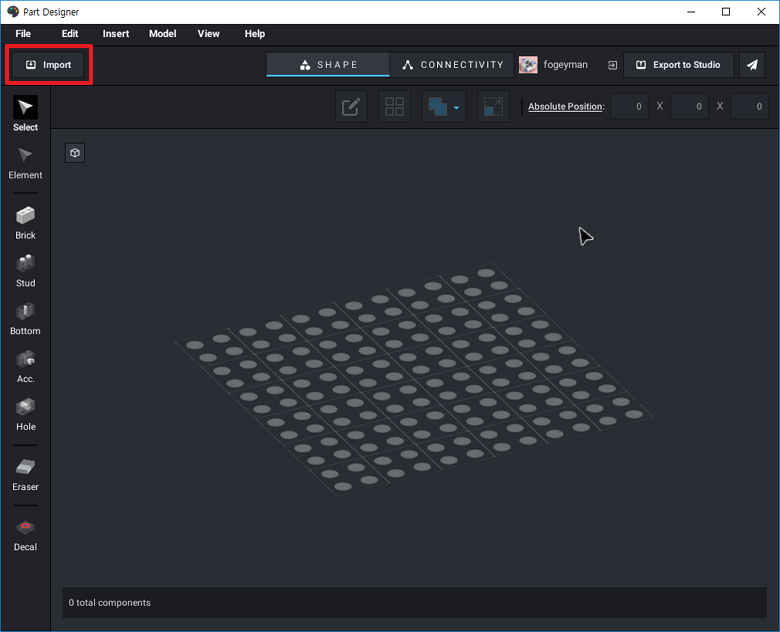780x632 pixels.
Task: Choose the Element selection tool
Action: coord(25,163)
